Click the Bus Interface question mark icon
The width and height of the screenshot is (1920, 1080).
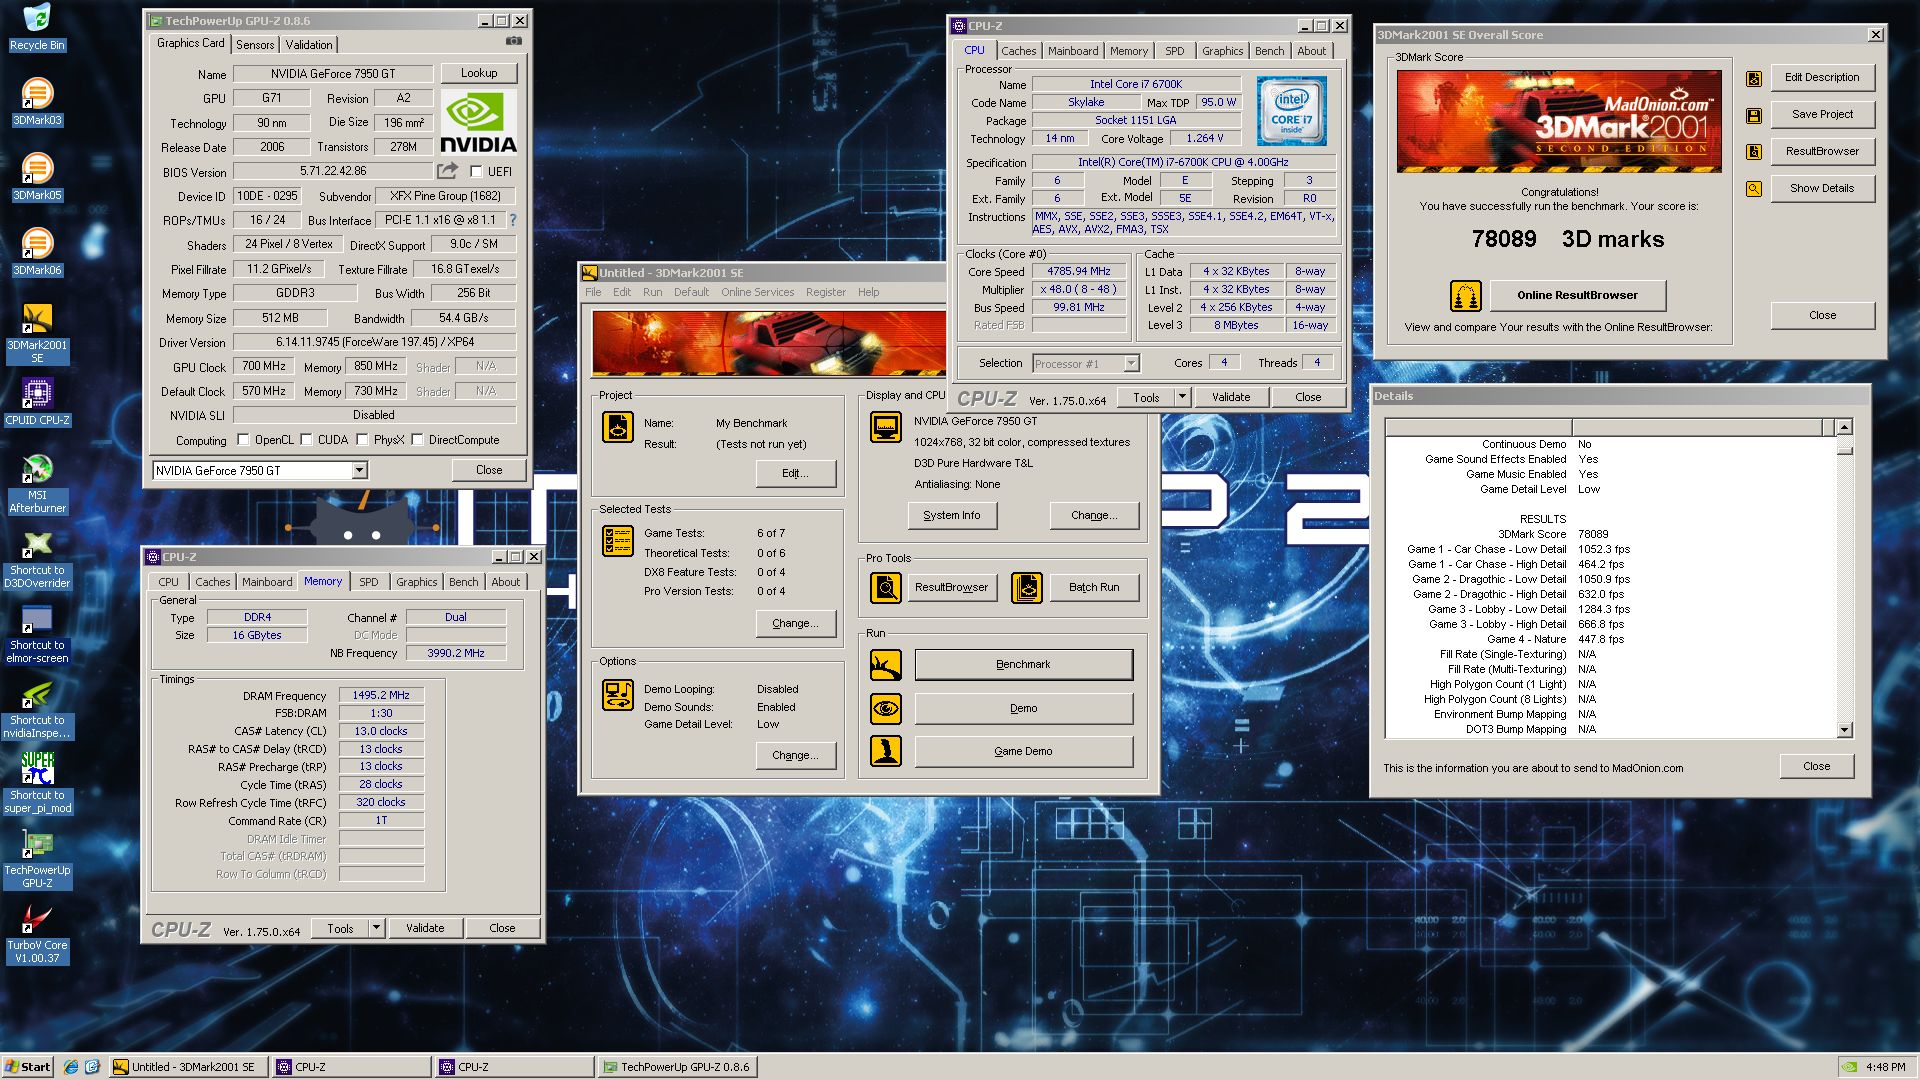coord(513,220)
